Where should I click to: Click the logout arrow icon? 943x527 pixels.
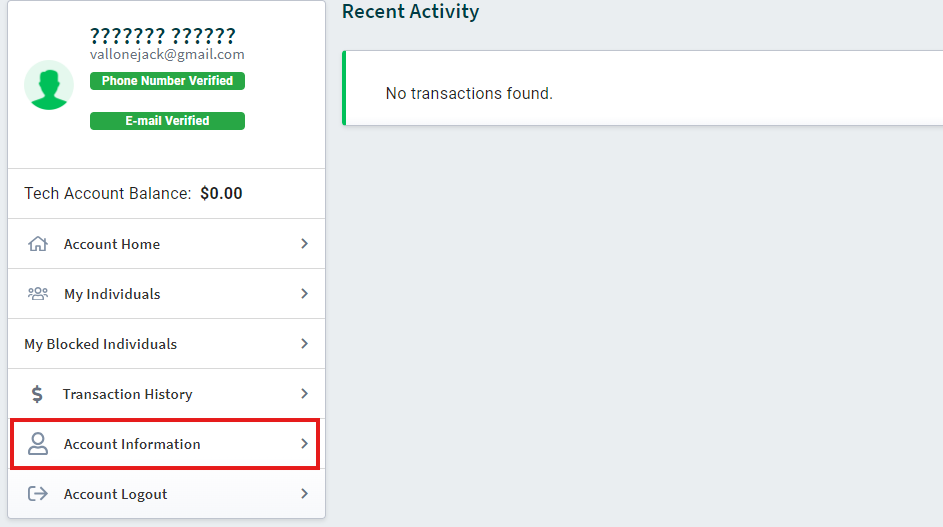click(x=38, y=494)
